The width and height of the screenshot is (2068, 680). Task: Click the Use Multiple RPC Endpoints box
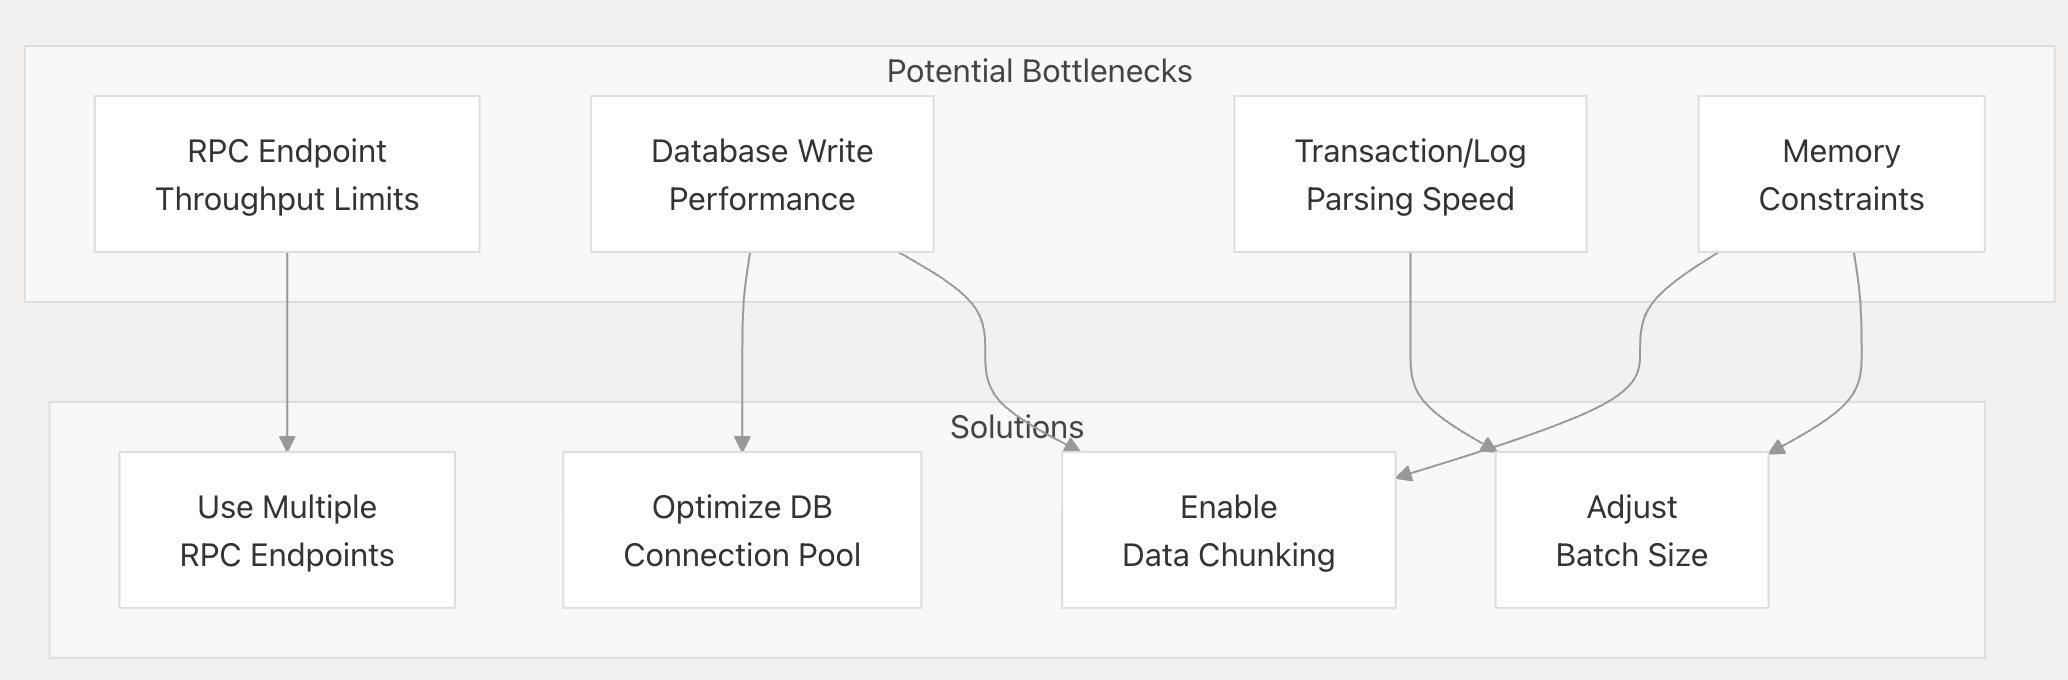pos(287,530)
